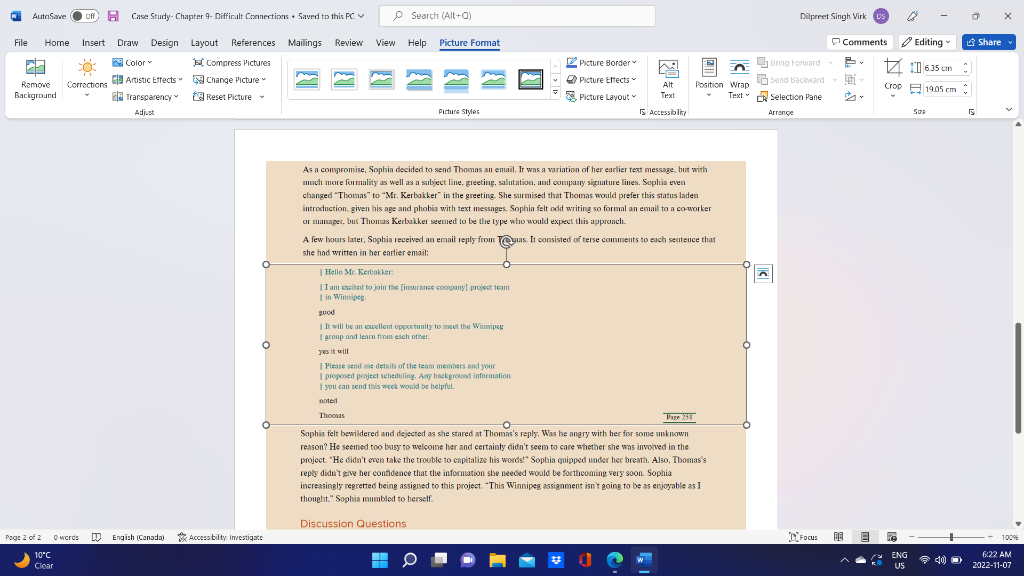Click the Save icon

[113, 16]
